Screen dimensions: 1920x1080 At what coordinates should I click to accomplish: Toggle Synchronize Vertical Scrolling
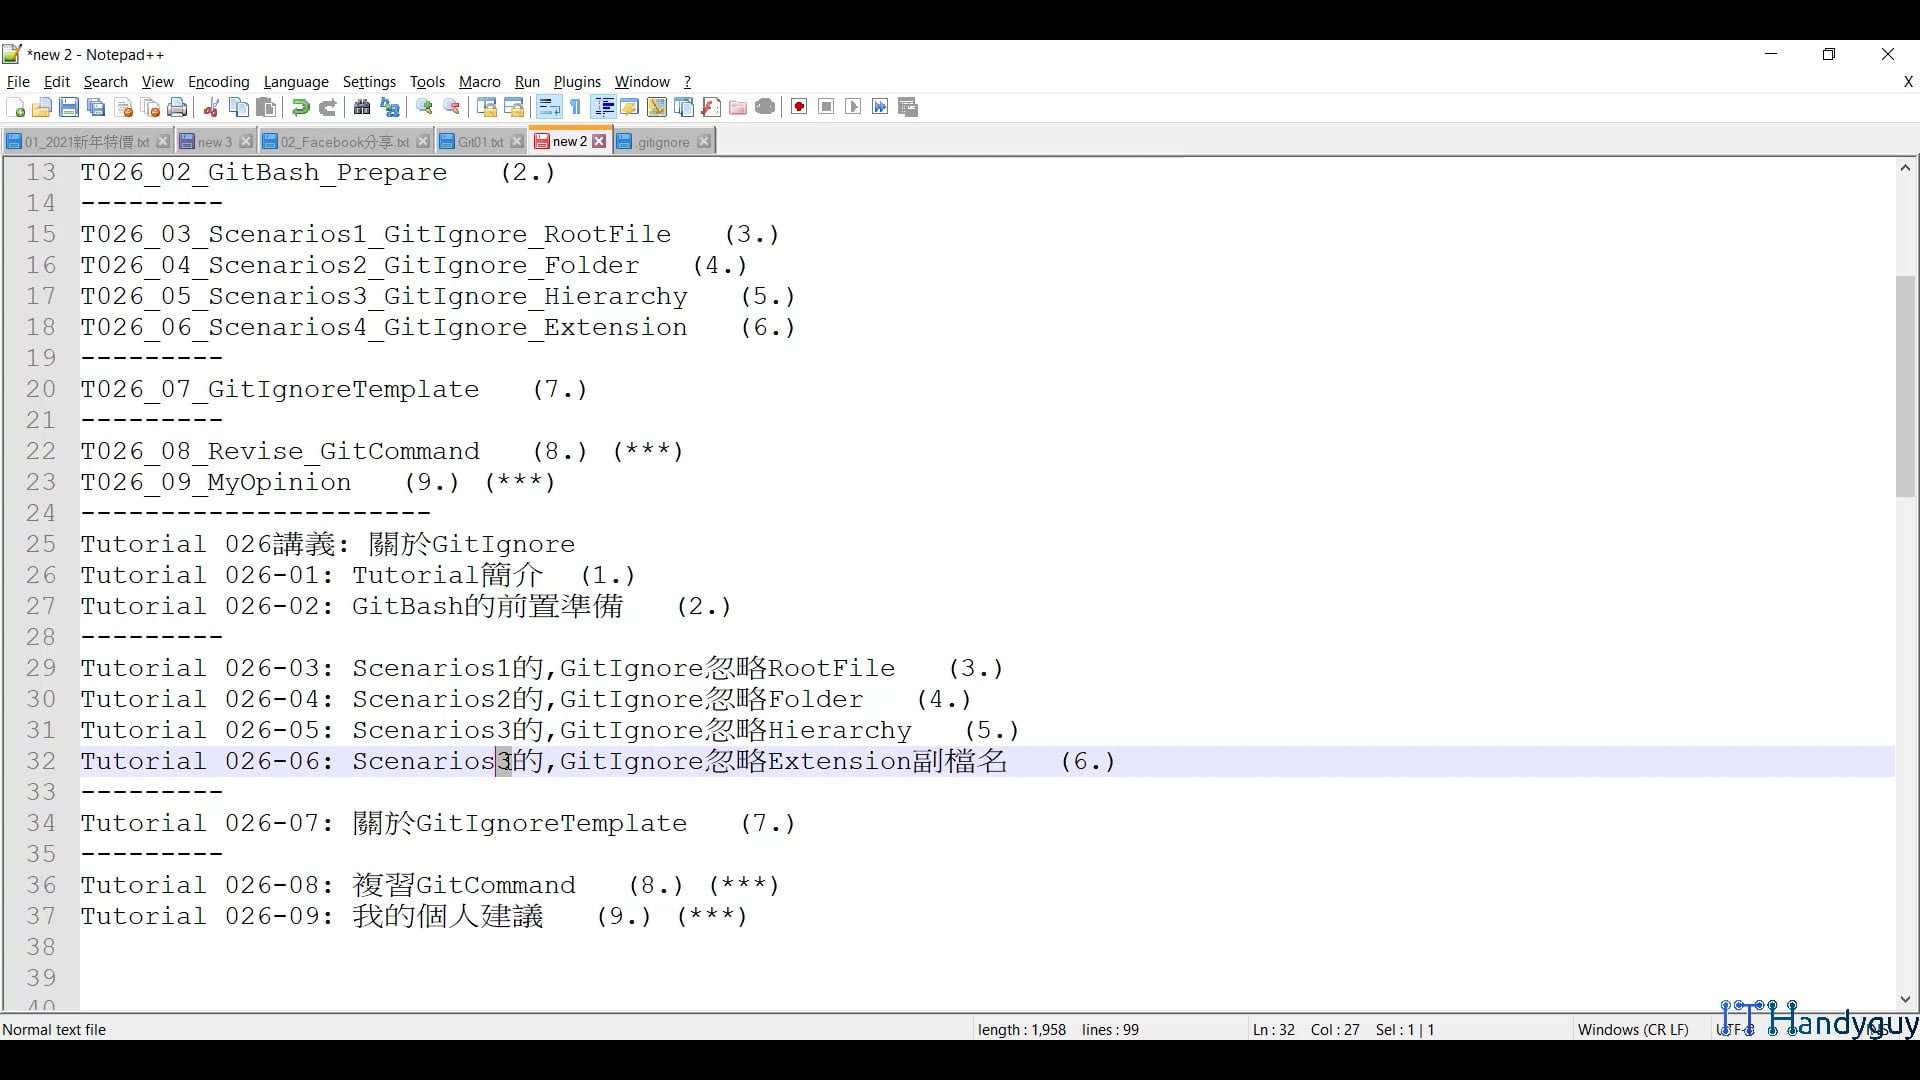489,107
